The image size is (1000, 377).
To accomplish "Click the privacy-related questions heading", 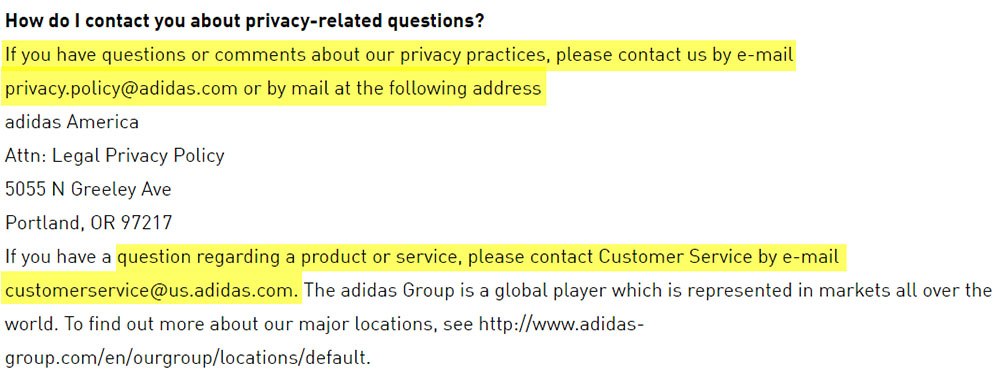I will 244,21.
